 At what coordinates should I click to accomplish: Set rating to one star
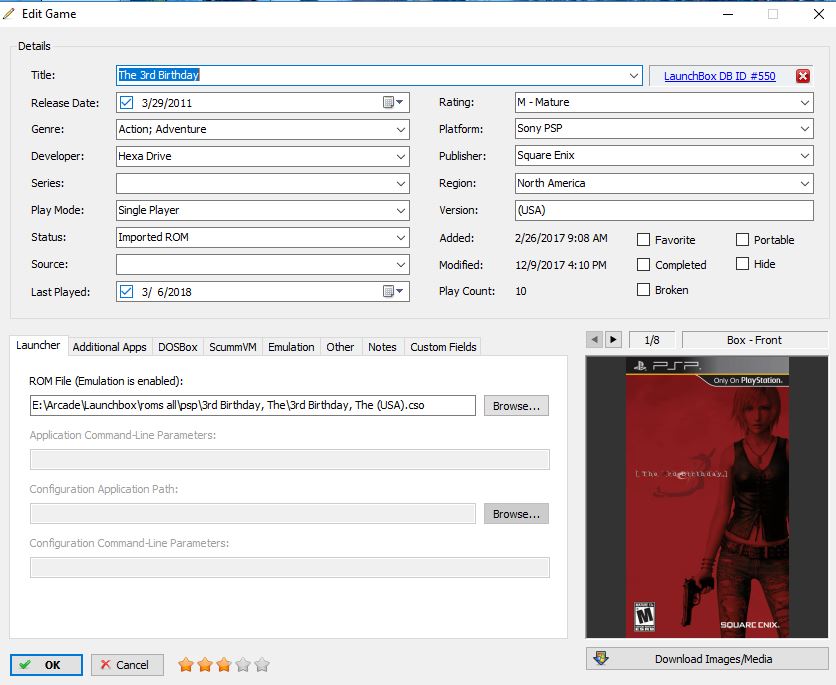(186, 664)
